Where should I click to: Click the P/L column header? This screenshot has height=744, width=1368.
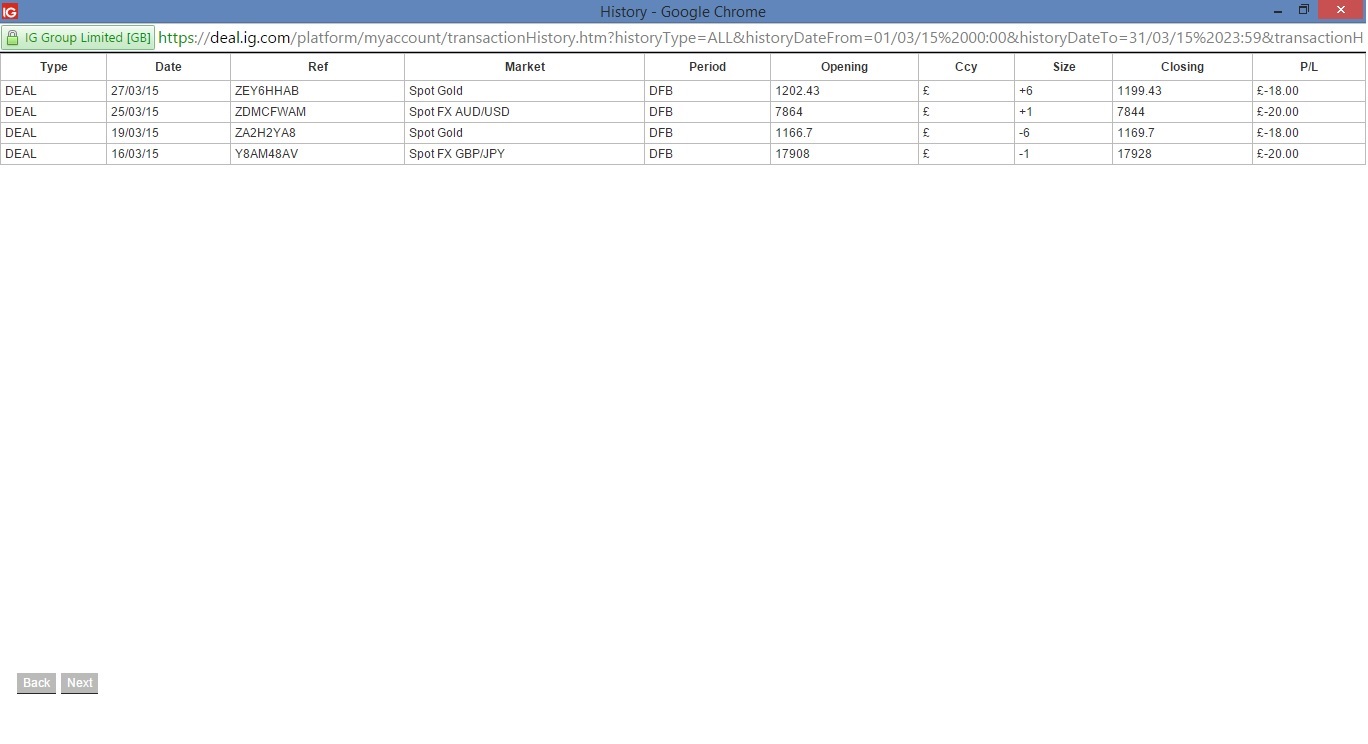point(1309,67)
